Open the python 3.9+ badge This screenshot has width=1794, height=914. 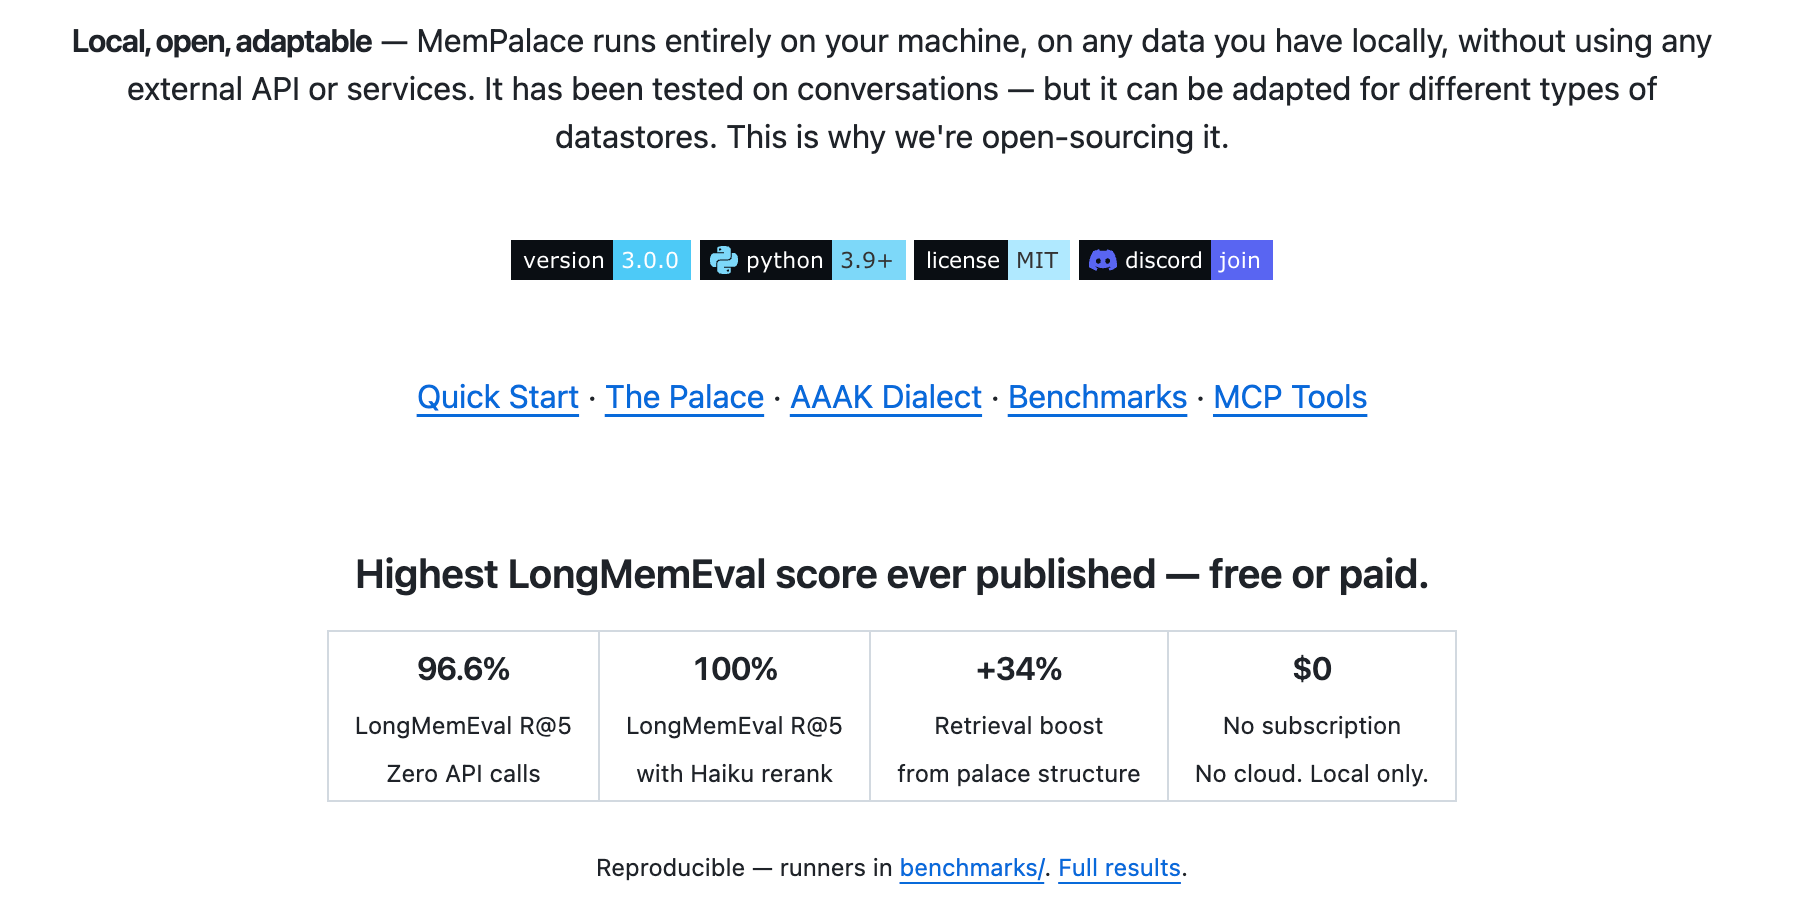pyautogui.click(x=803, y=260)
